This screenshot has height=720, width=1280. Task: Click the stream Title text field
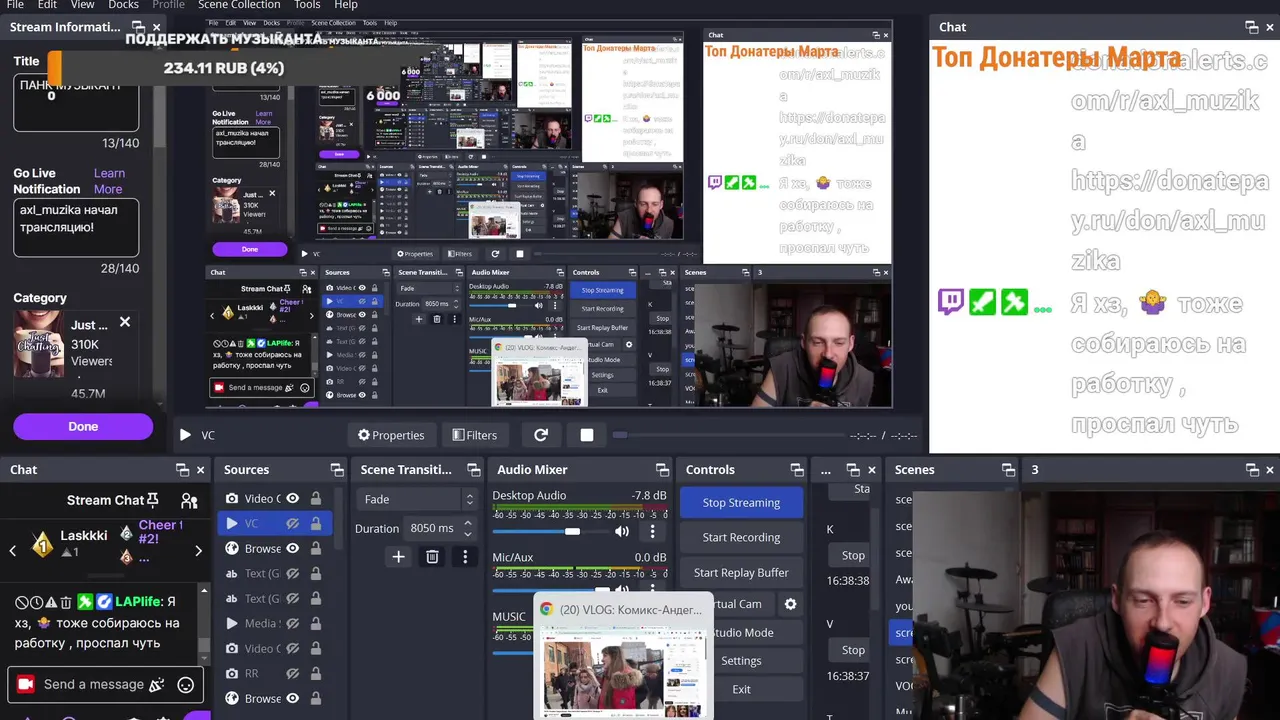pos(76,104)
